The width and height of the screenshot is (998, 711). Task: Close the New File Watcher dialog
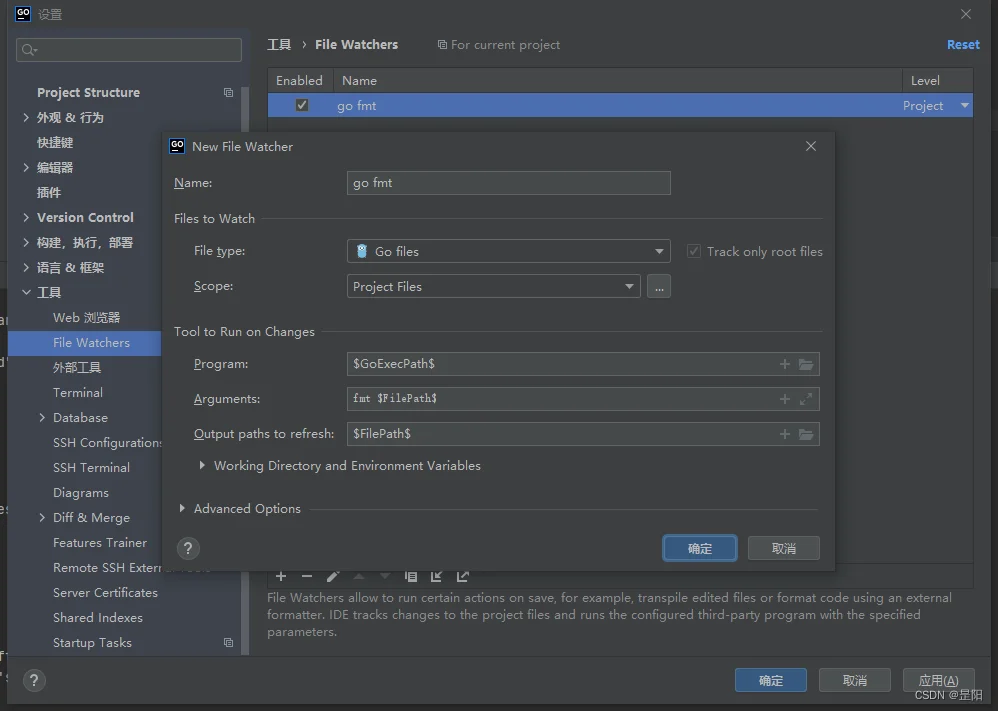[x=811, y=146]
